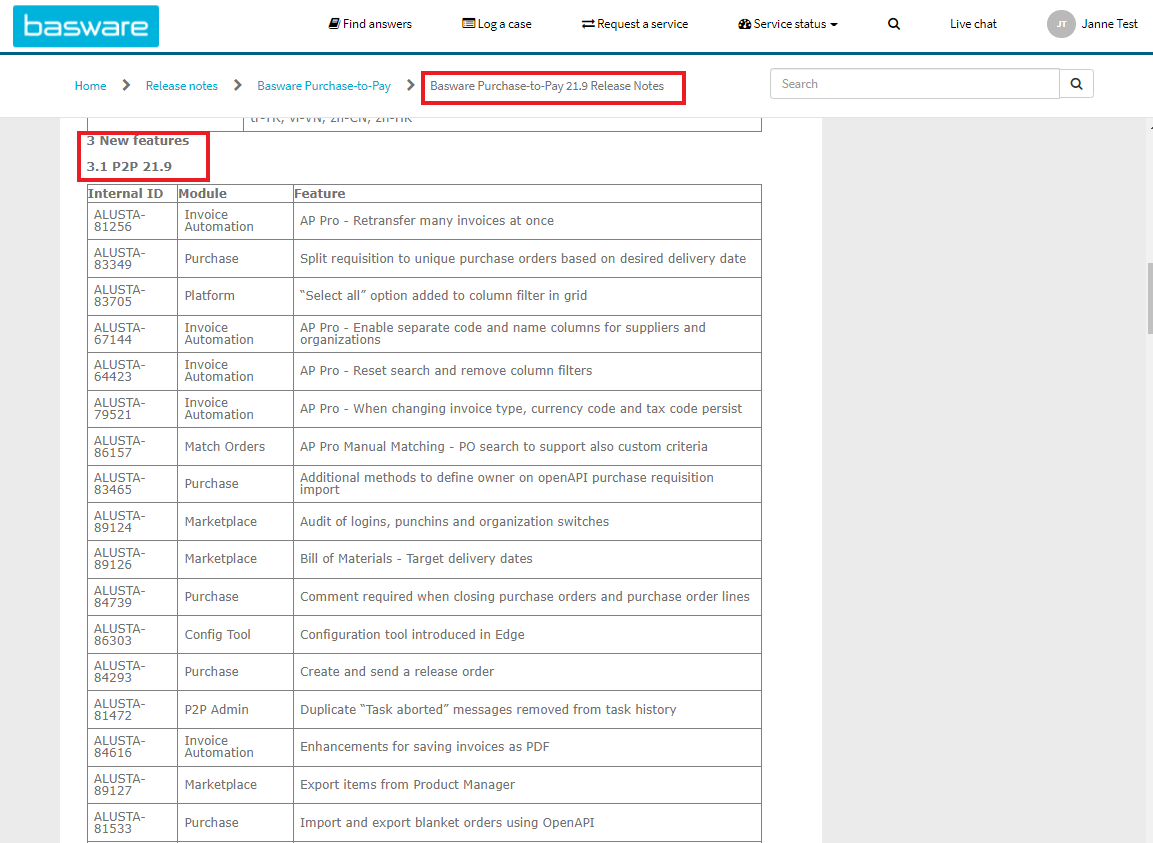Select ID cell ALUSTA-86303
Viewport: 1153px width, 843px height.
(132, 635)
